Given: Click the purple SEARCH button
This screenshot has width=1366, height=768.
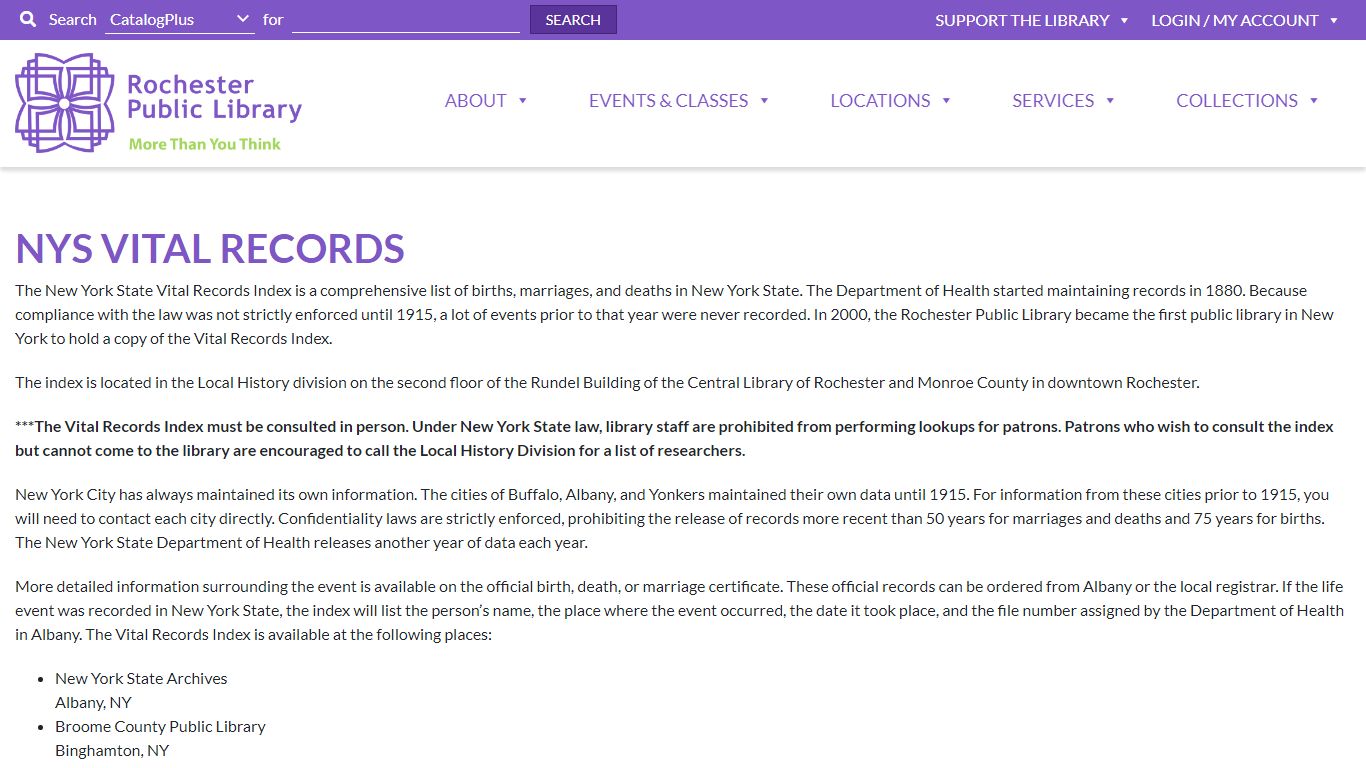Looking at the screenshot, I should [x=573, y=20].
